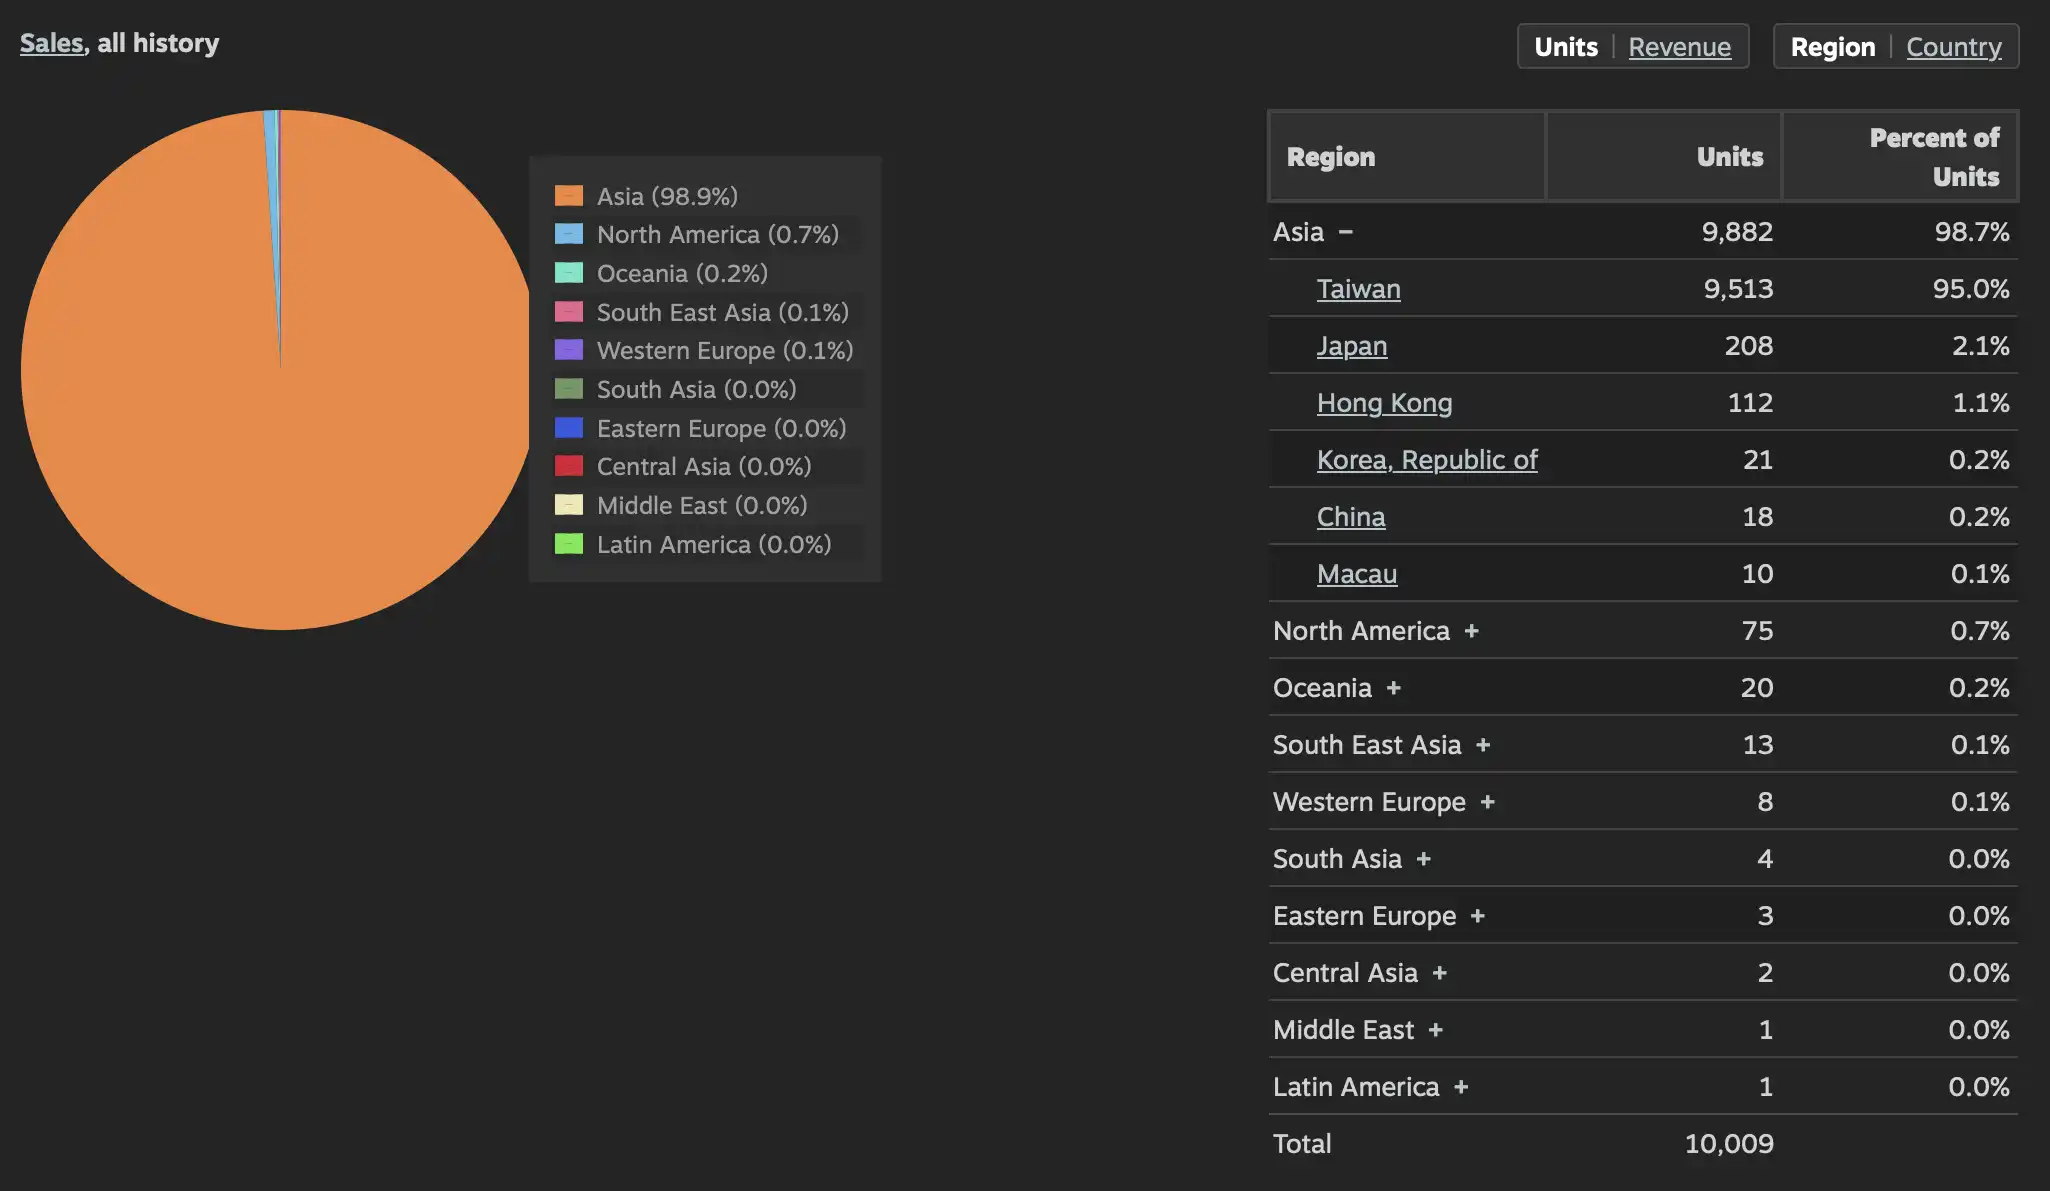Select the Units view toggle
This screenshot has height=1191, width=2050.
click(x=1566, y=47)
